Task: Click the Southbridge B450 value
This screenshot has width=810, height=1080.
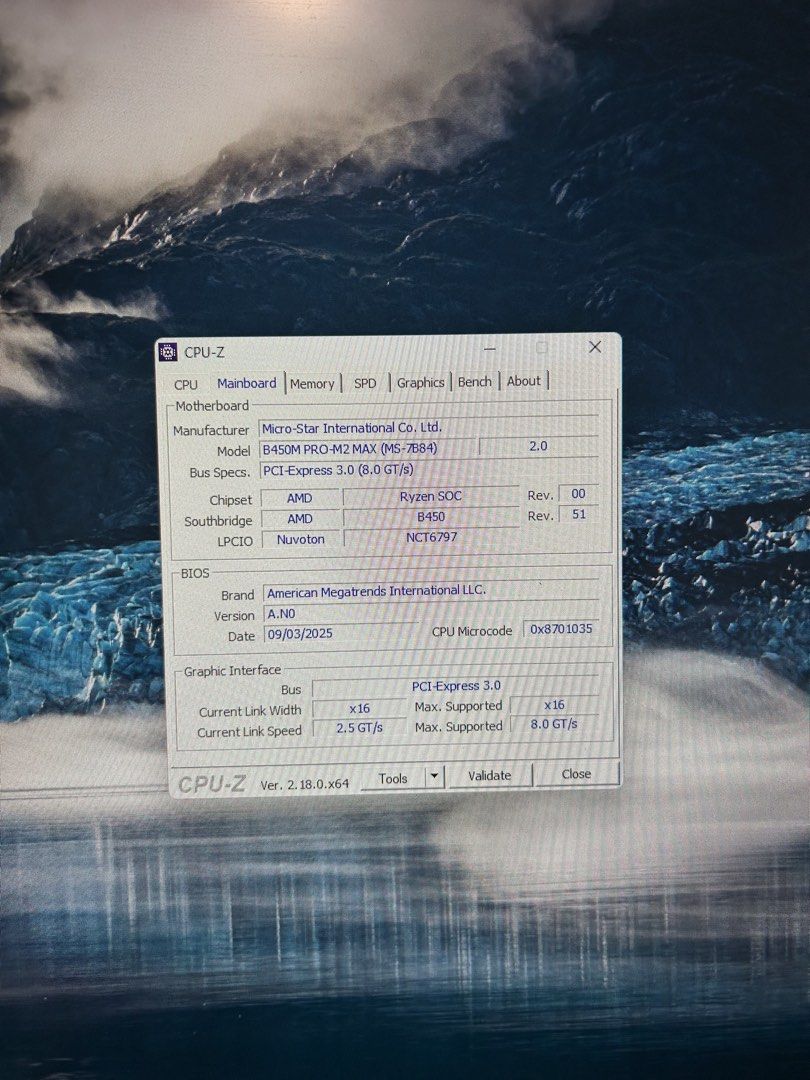Action: tap(430, 517)
